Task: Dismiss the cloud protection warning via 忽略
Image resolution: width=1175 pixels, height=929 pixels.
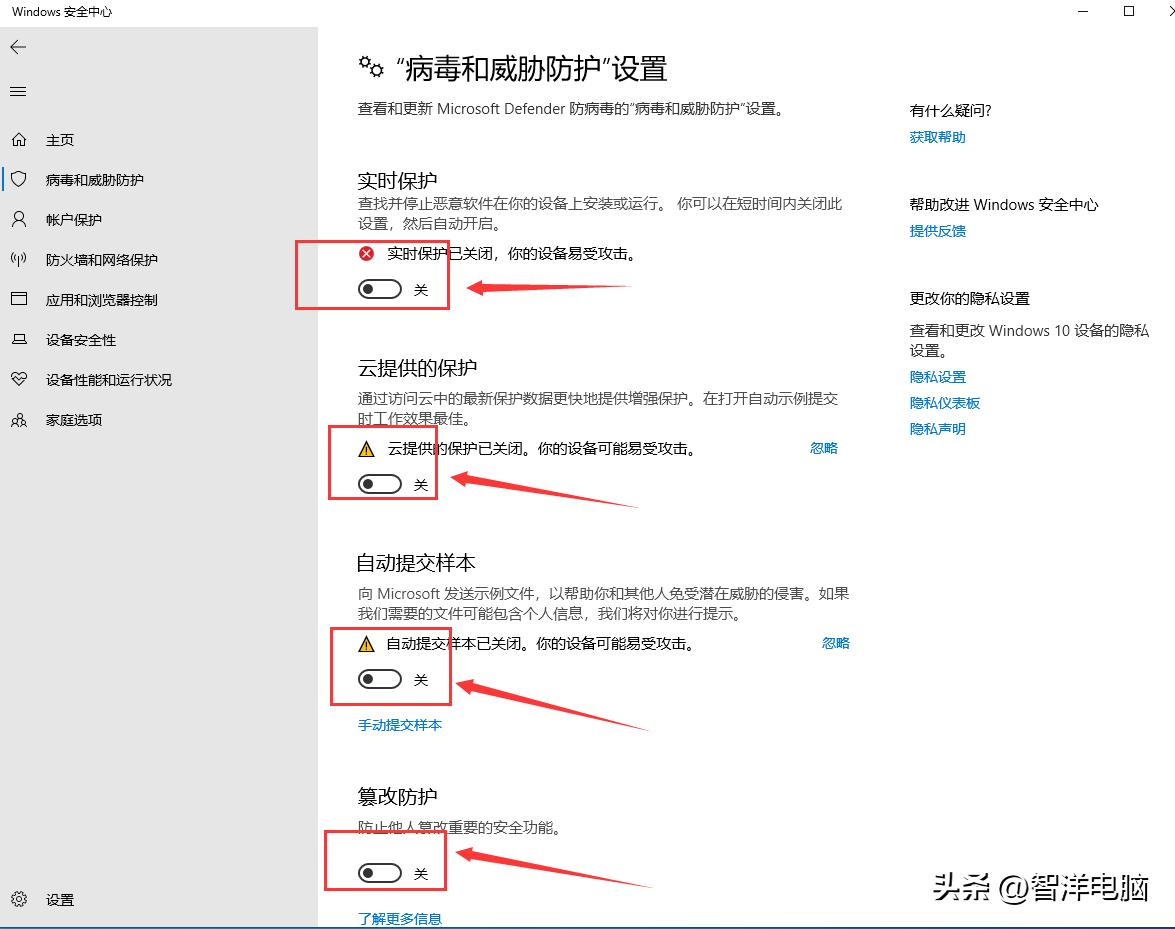Action: pyautogui.click(x=824, y=448)
